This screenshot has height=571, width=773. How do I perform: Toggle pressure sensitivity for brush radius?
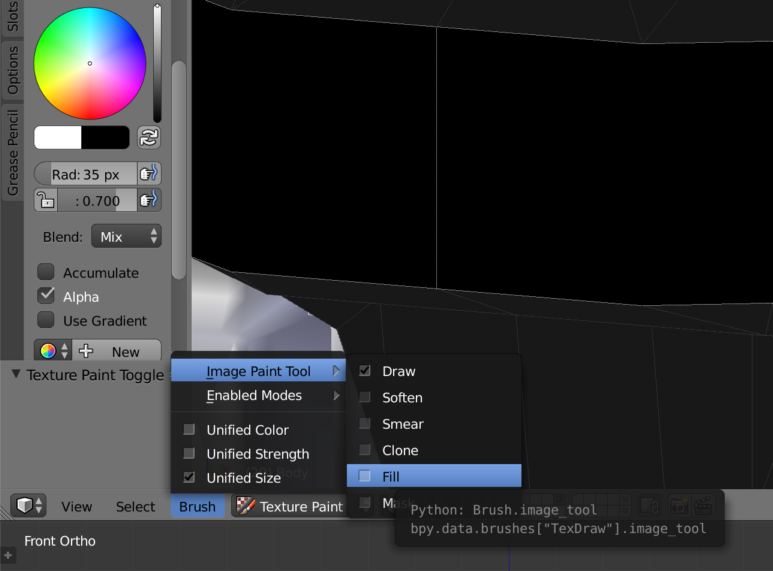[148, 174]
